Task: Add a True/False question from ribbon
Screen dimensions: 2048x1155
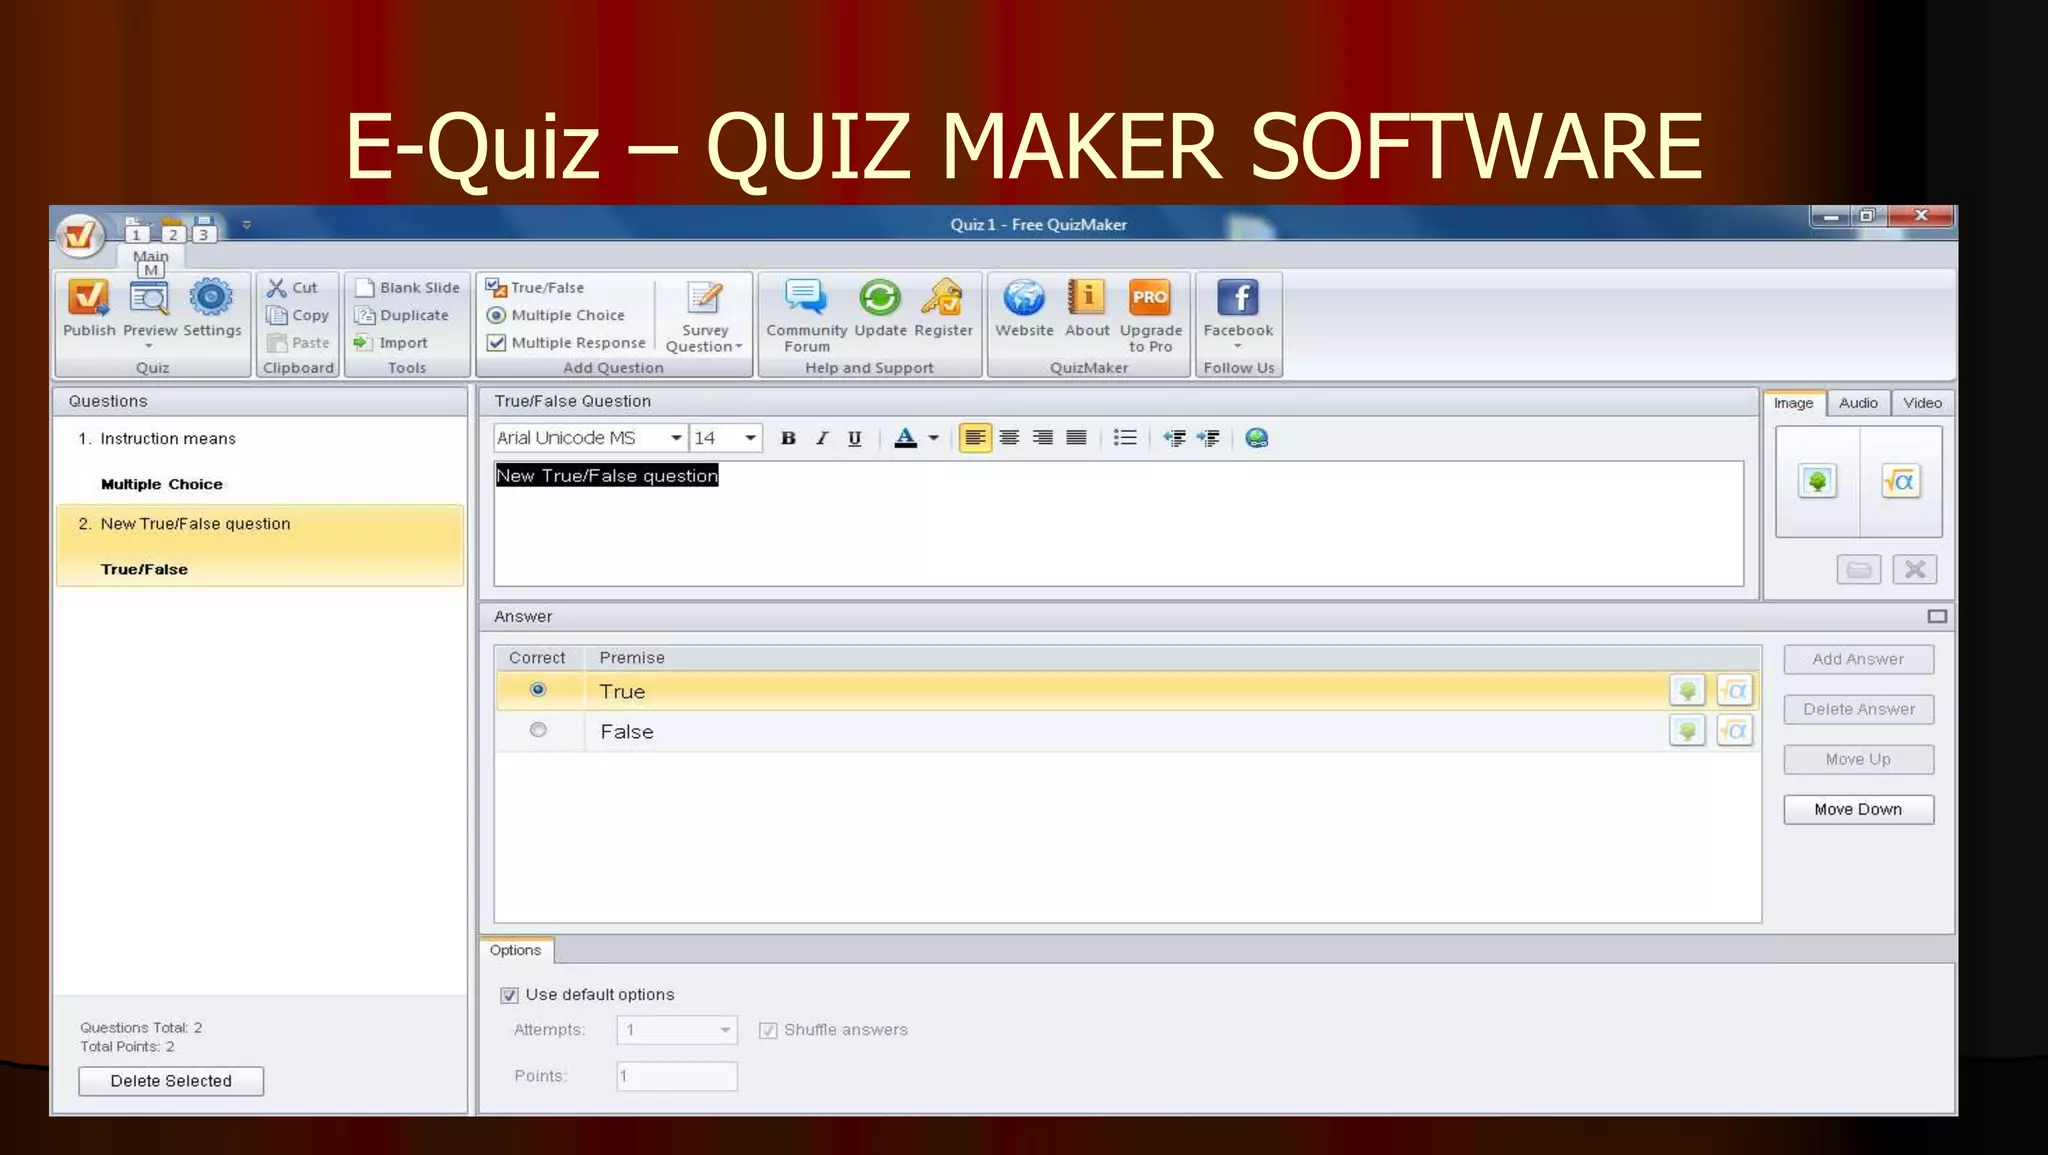Action: point(535,288)
